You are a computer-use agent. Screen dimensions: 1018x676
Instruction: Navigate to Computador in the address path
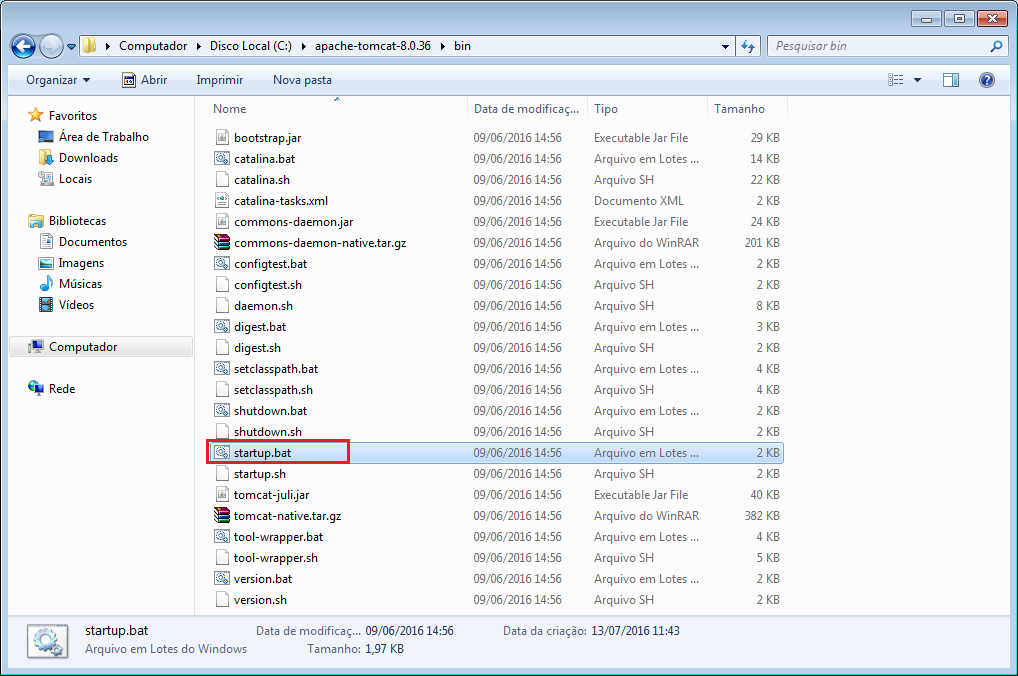[x=153, y=46]
